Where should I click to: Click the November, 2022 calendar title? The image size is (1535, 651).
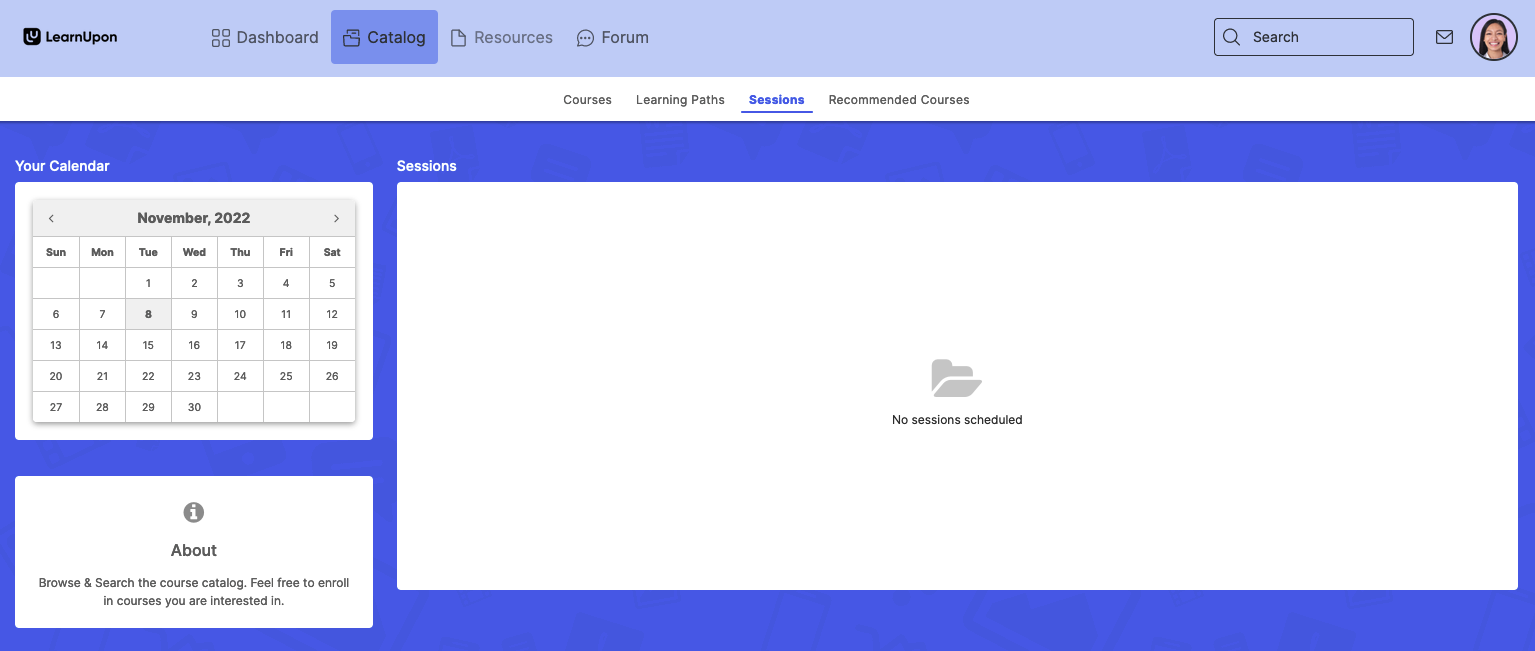[194, 218]
